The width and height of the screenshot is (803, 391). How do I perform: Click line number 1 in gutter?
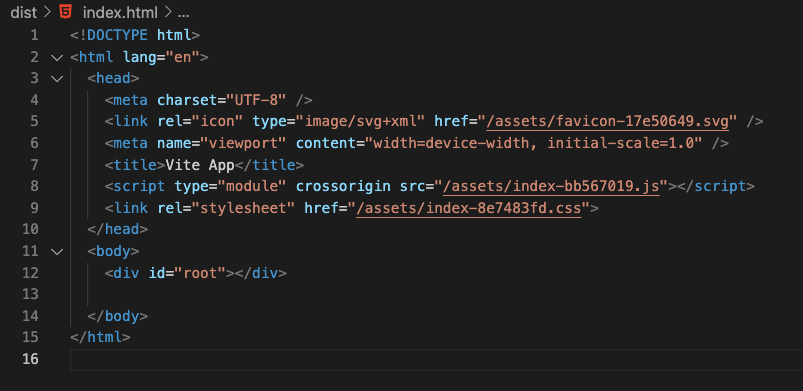[x=34, y=35]
